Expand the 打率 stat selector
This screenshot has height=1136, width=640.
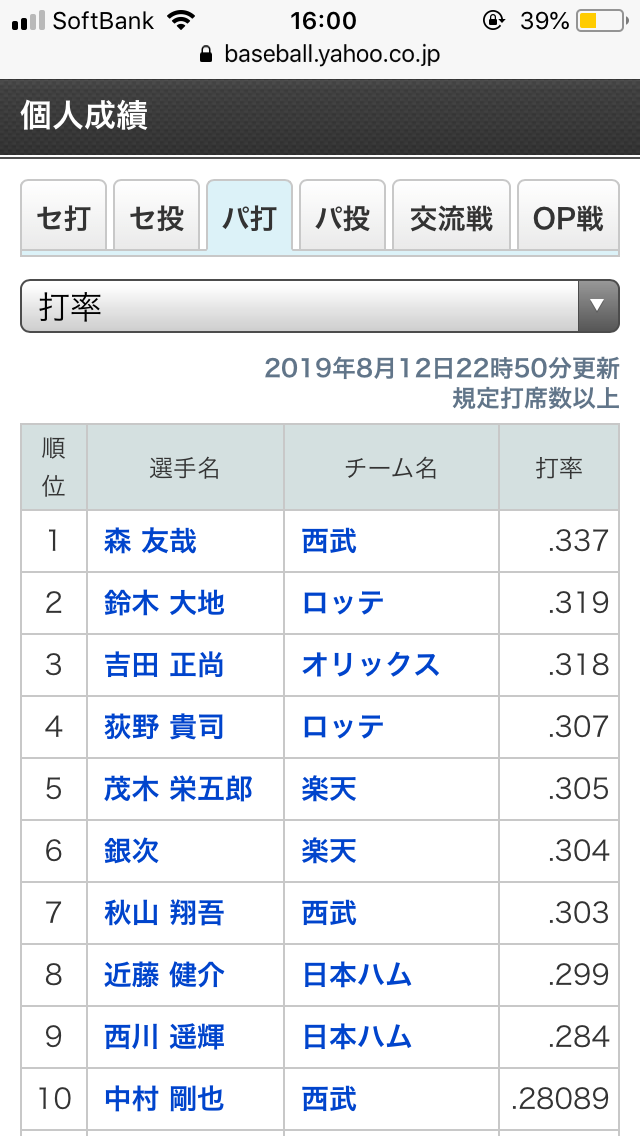point(320,306)
